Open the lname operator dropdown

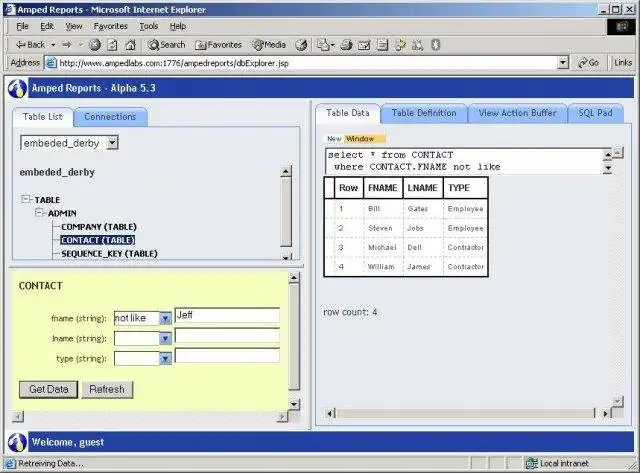pyautogui.click(x=165, y=338)
